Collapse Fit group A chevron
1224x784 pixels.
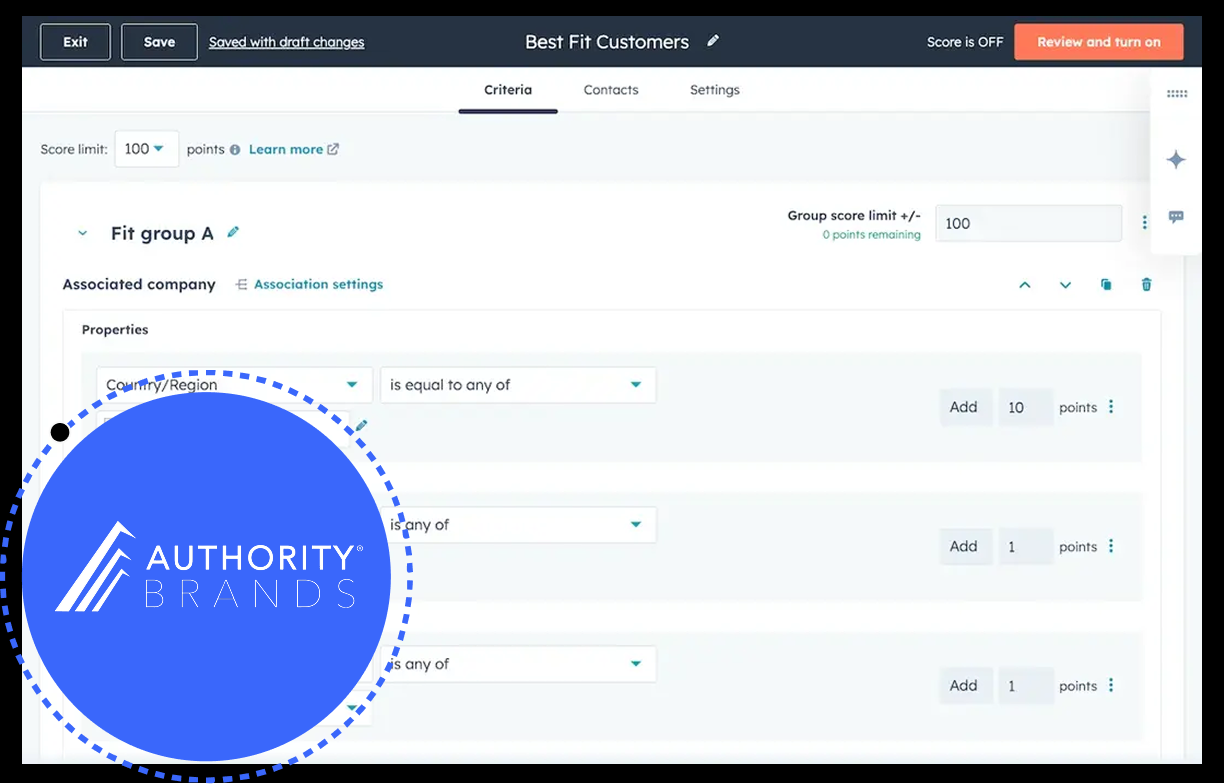(83, 233)
